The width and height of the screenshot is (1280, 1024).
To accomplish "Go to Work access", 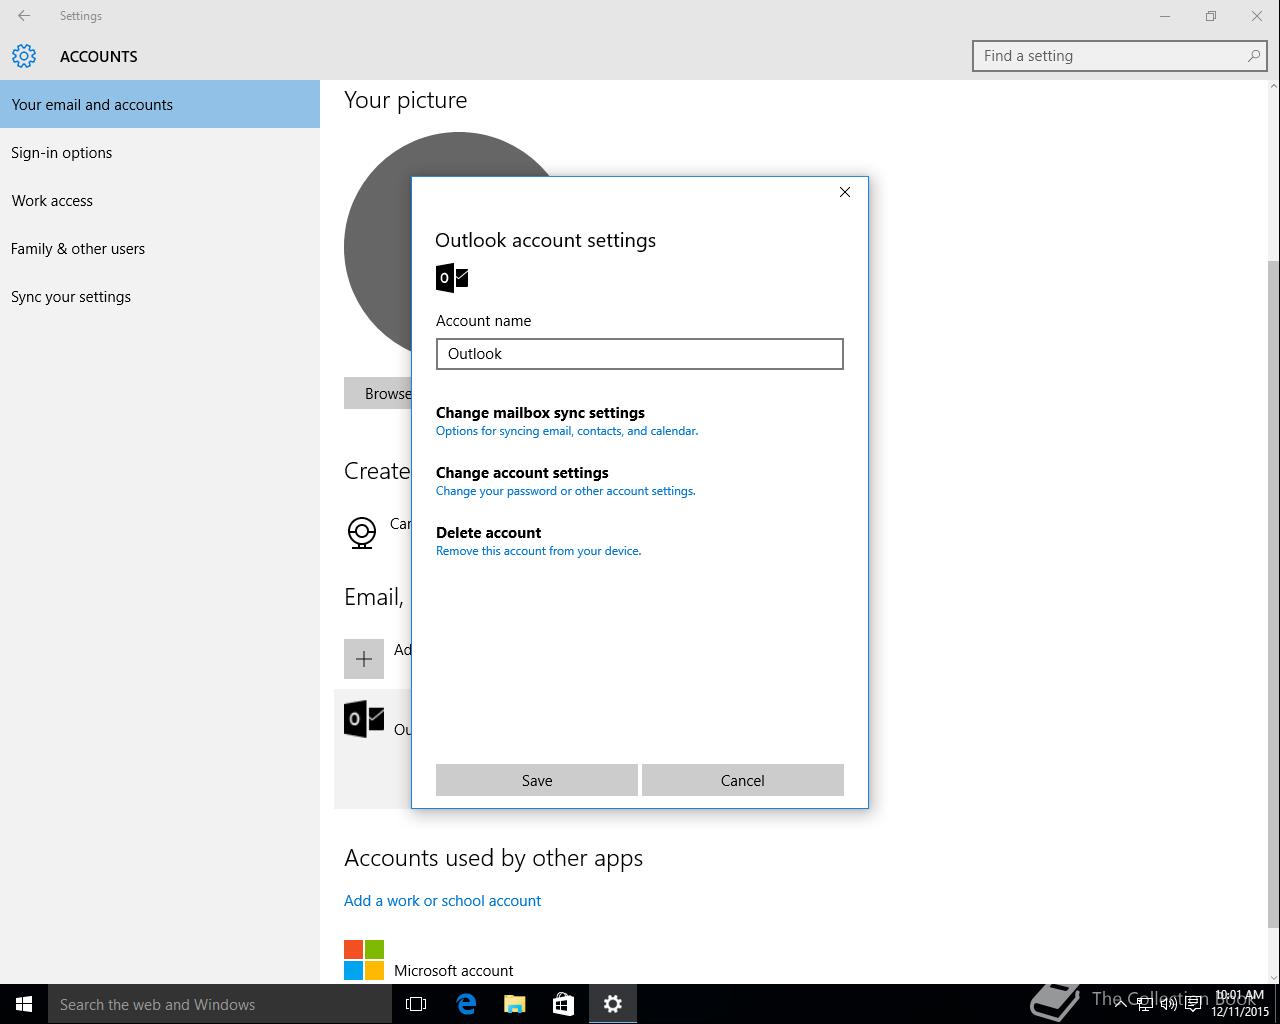I will (x=160, y=200).
